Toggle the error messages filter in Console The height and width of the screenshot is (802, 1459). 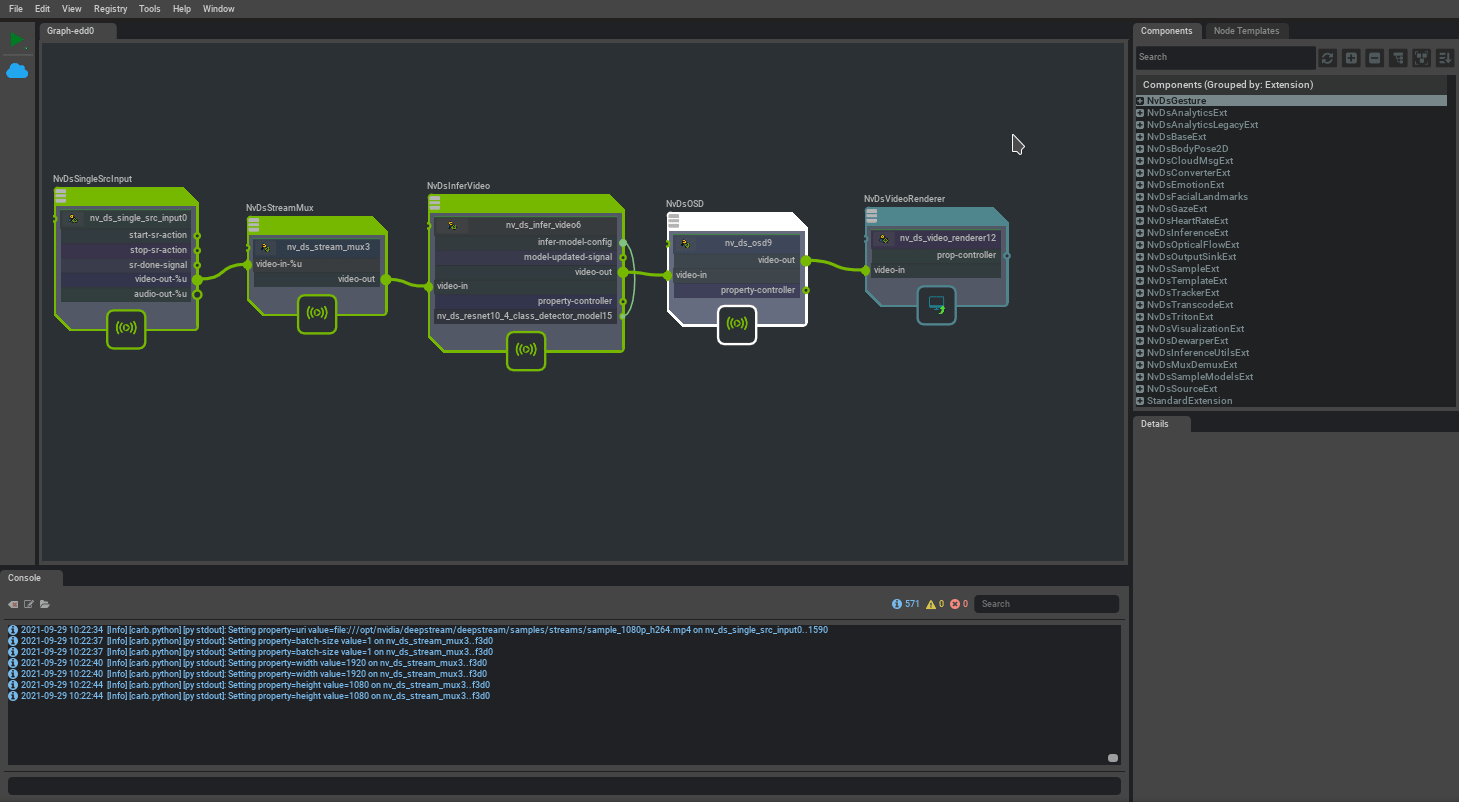(x=959, y=604)
